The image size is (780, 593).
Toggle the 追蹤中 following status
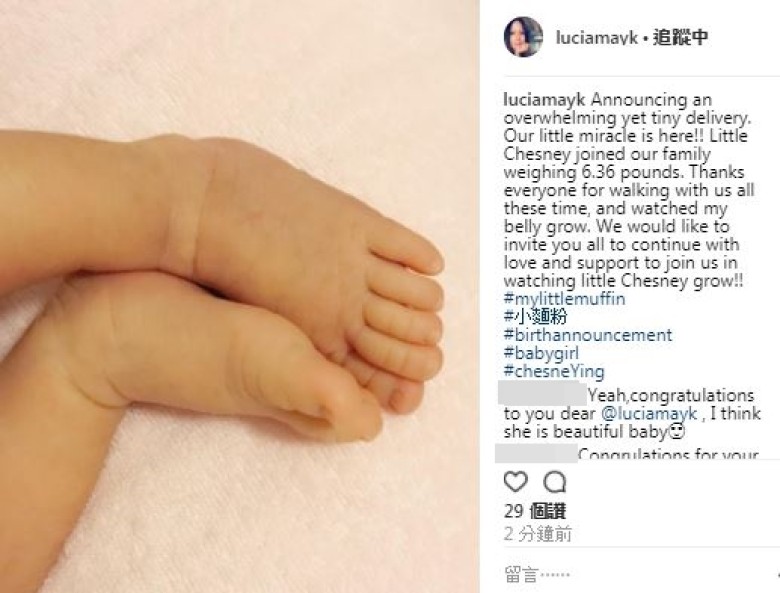tap(680, 37)
